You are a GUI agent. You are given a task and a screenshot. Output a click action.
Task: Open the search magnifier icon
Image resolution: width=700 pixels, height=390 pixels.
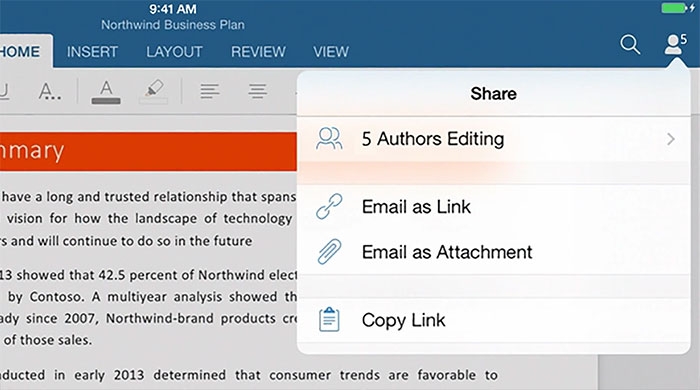point(630,45)
